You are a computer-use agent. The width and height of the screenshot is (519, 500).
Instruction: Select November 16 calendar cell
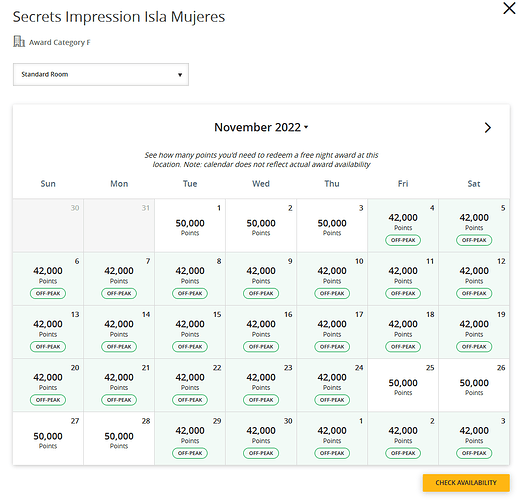(261, 332)
